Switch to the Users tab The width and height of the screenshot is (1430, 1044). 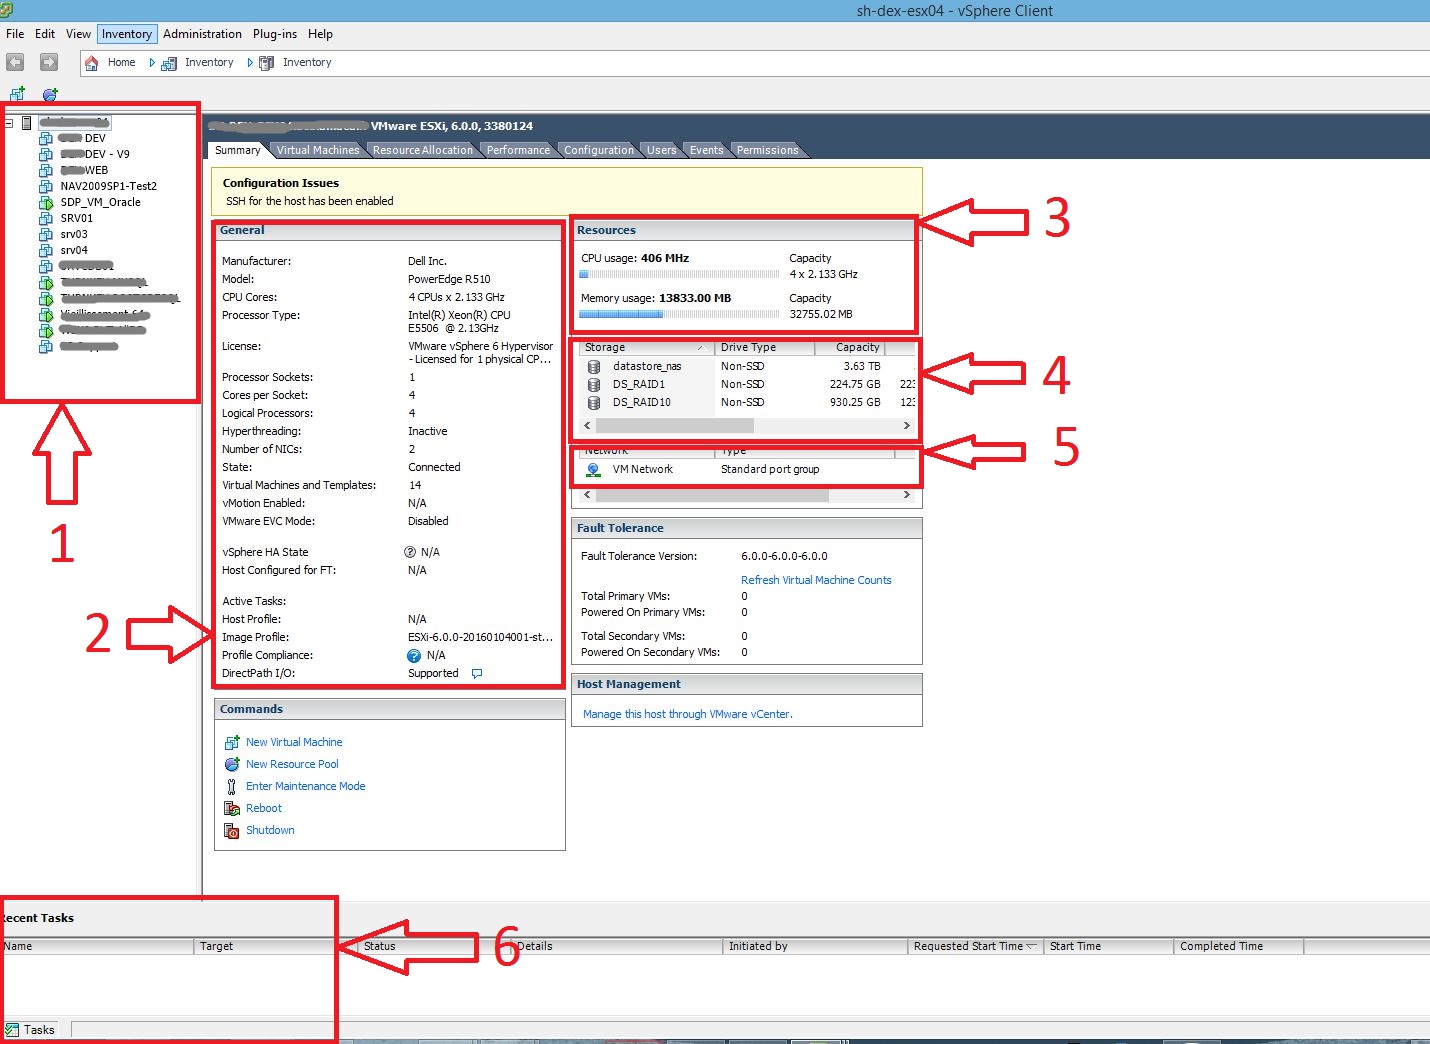coord(661,150)
